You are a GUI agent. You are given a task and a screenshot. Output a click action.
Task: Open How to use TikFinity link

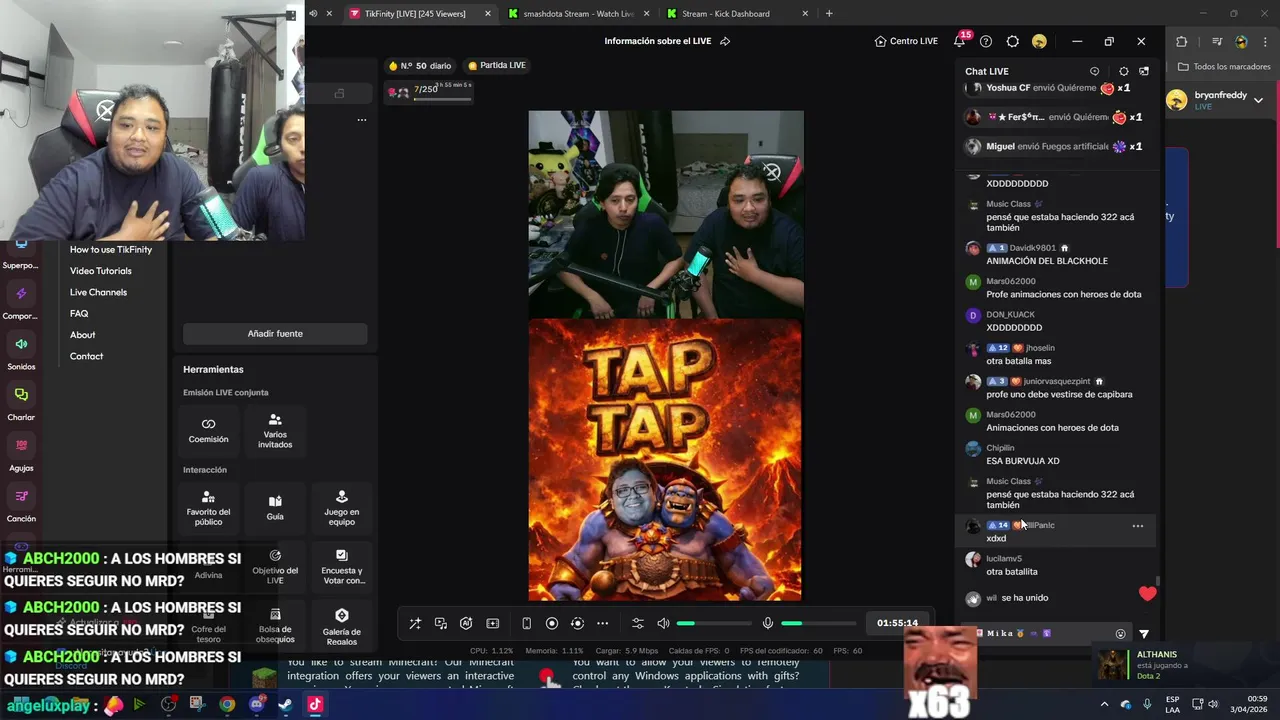pos(111,250)
